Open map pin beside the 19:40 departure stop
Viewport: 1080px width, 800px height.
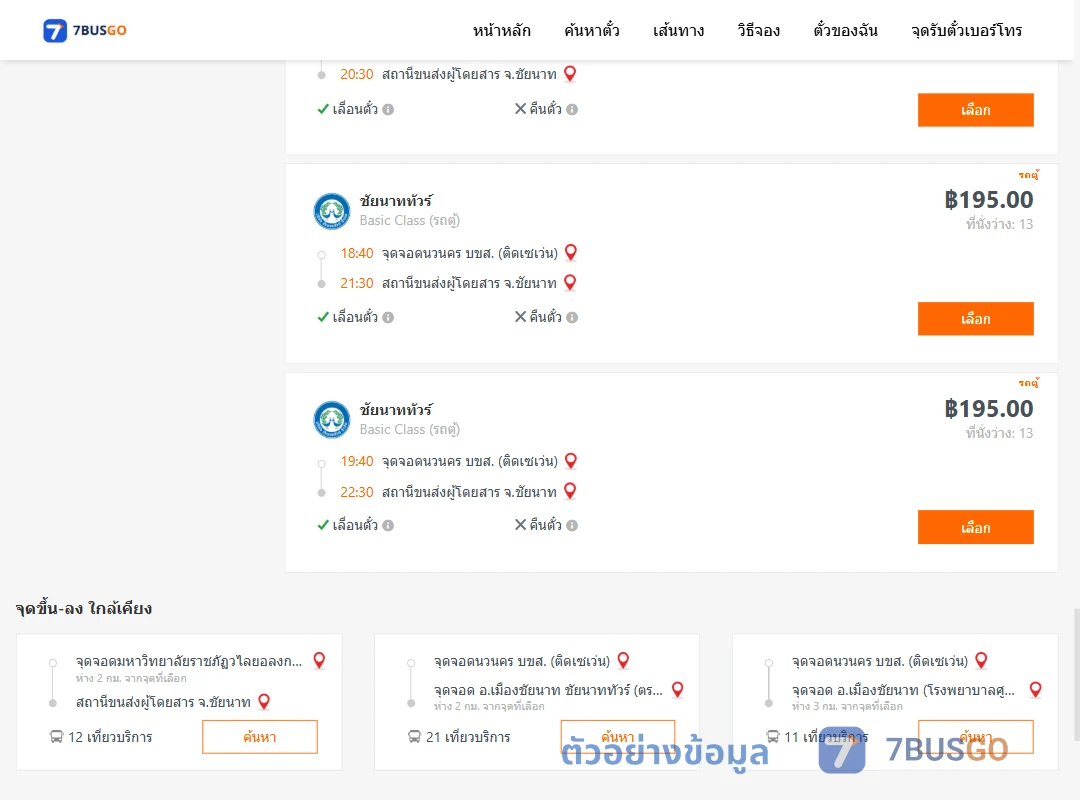[x=570, y=461]
